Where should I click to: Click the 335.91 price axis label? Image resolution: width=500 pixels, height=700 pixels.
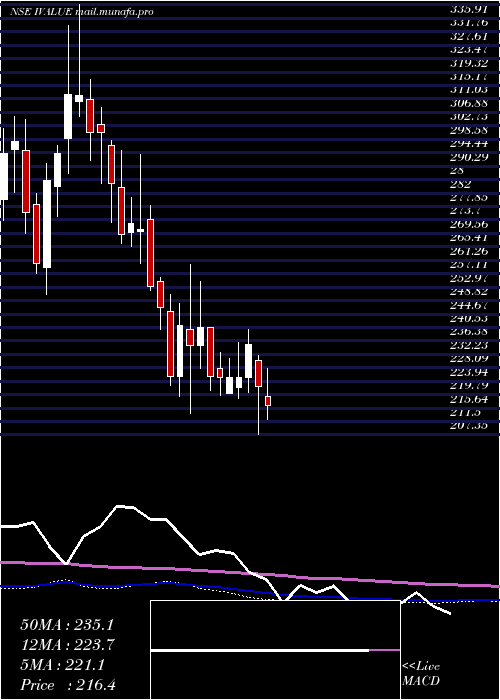click(468, 8)
